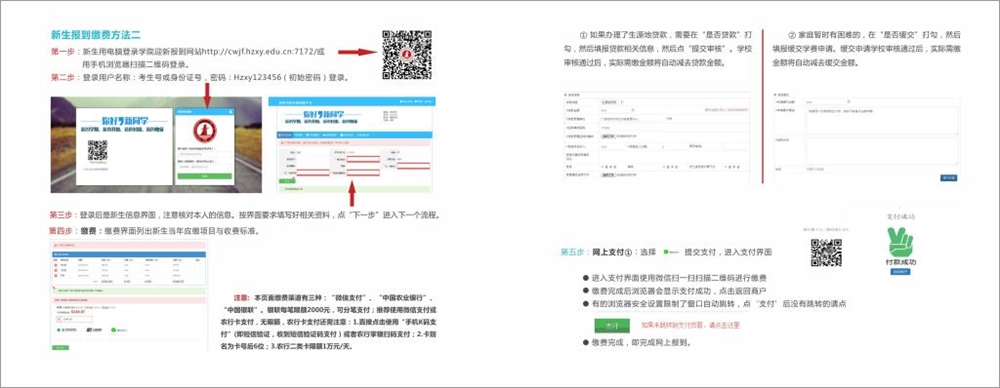Click the 第五步 label
1000x388 pixels.
[573, 252]
